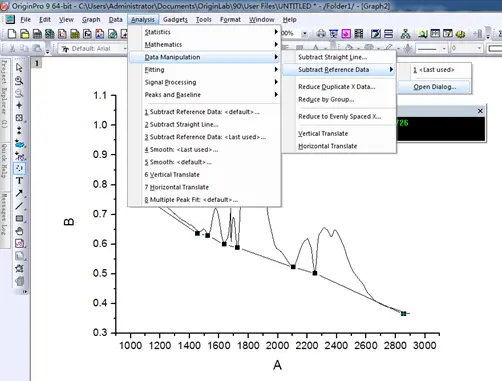Screen dimensions: 502x381
Task: Click the X axis title A
Action: 277,365
